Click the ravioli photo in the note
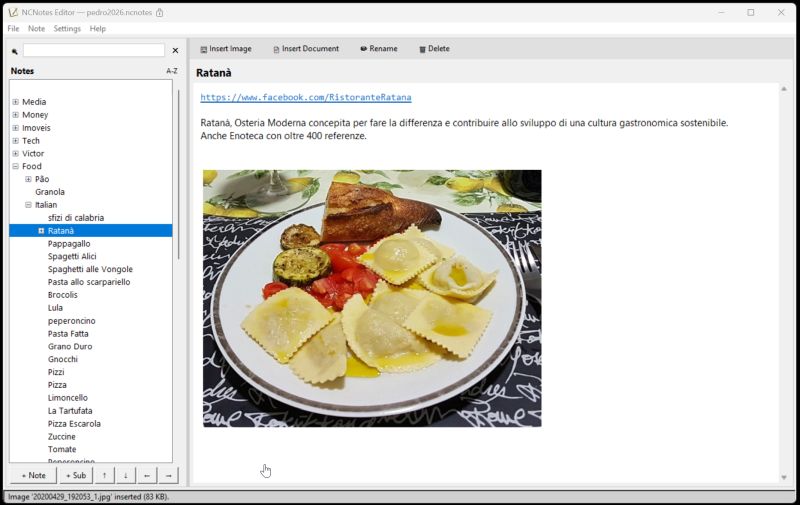 coord(372,298)
